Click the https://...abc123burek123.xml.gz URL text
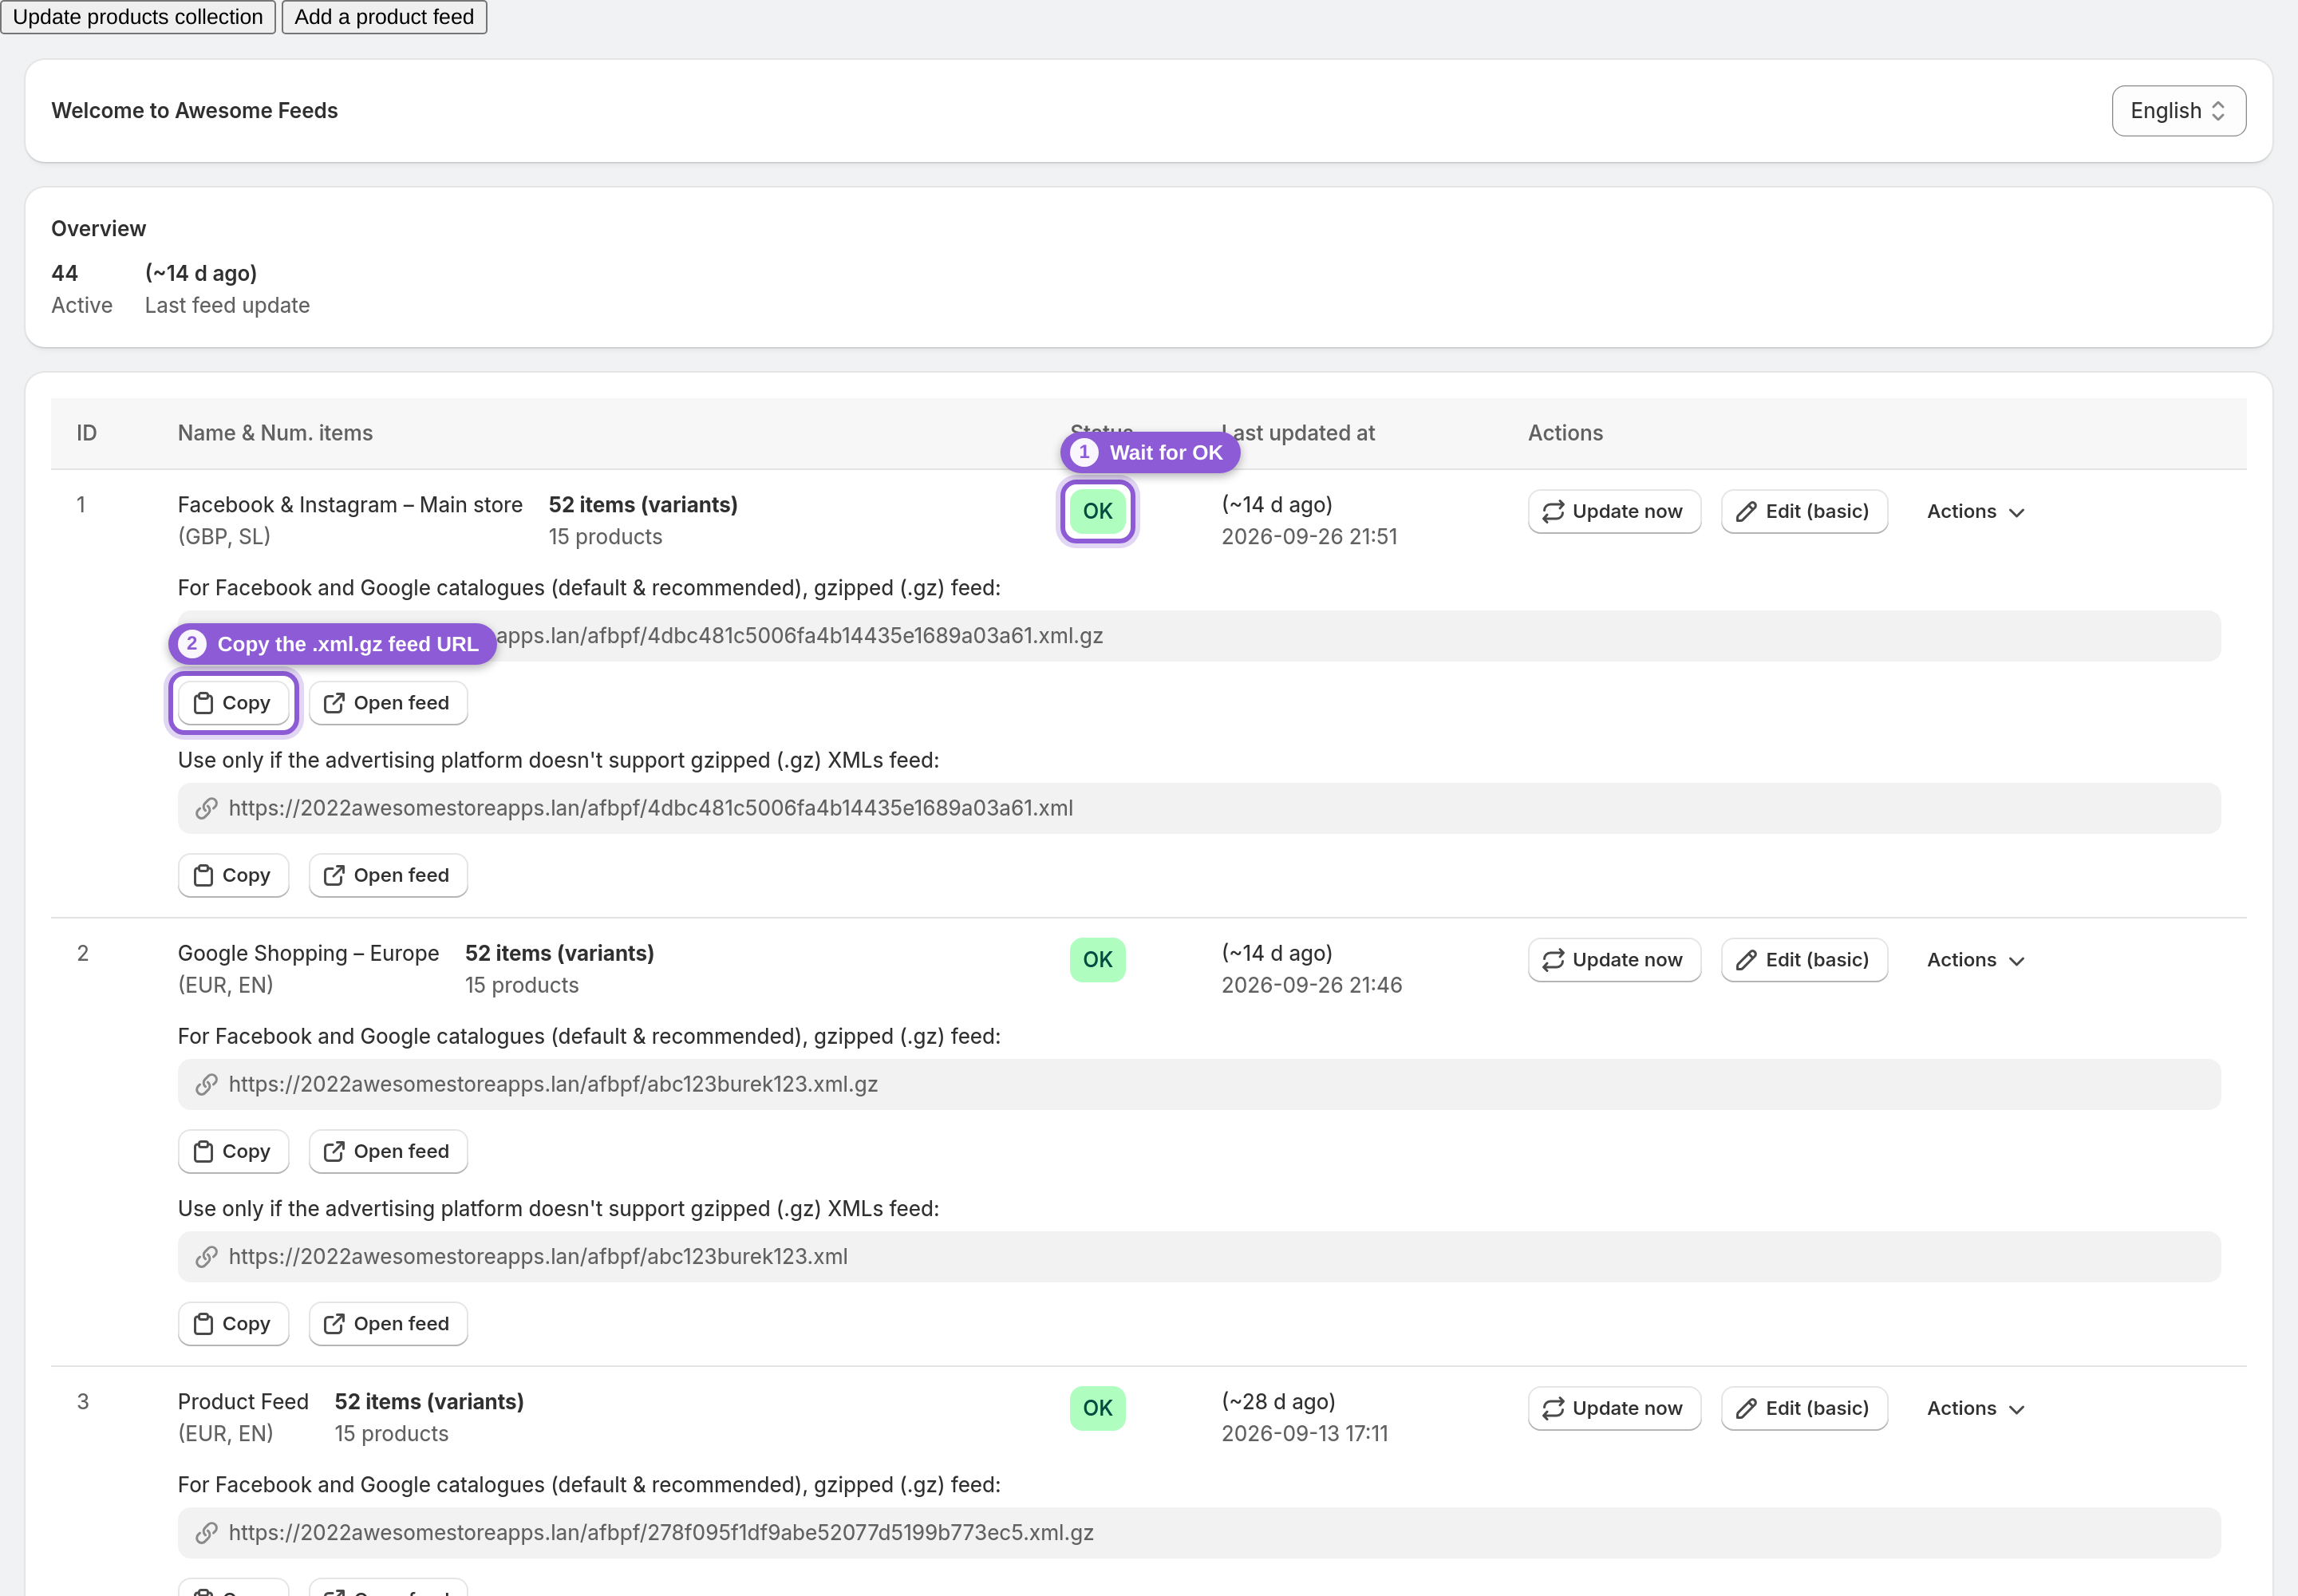This screenshot has height=1596, width=2298. point(553,1085)
